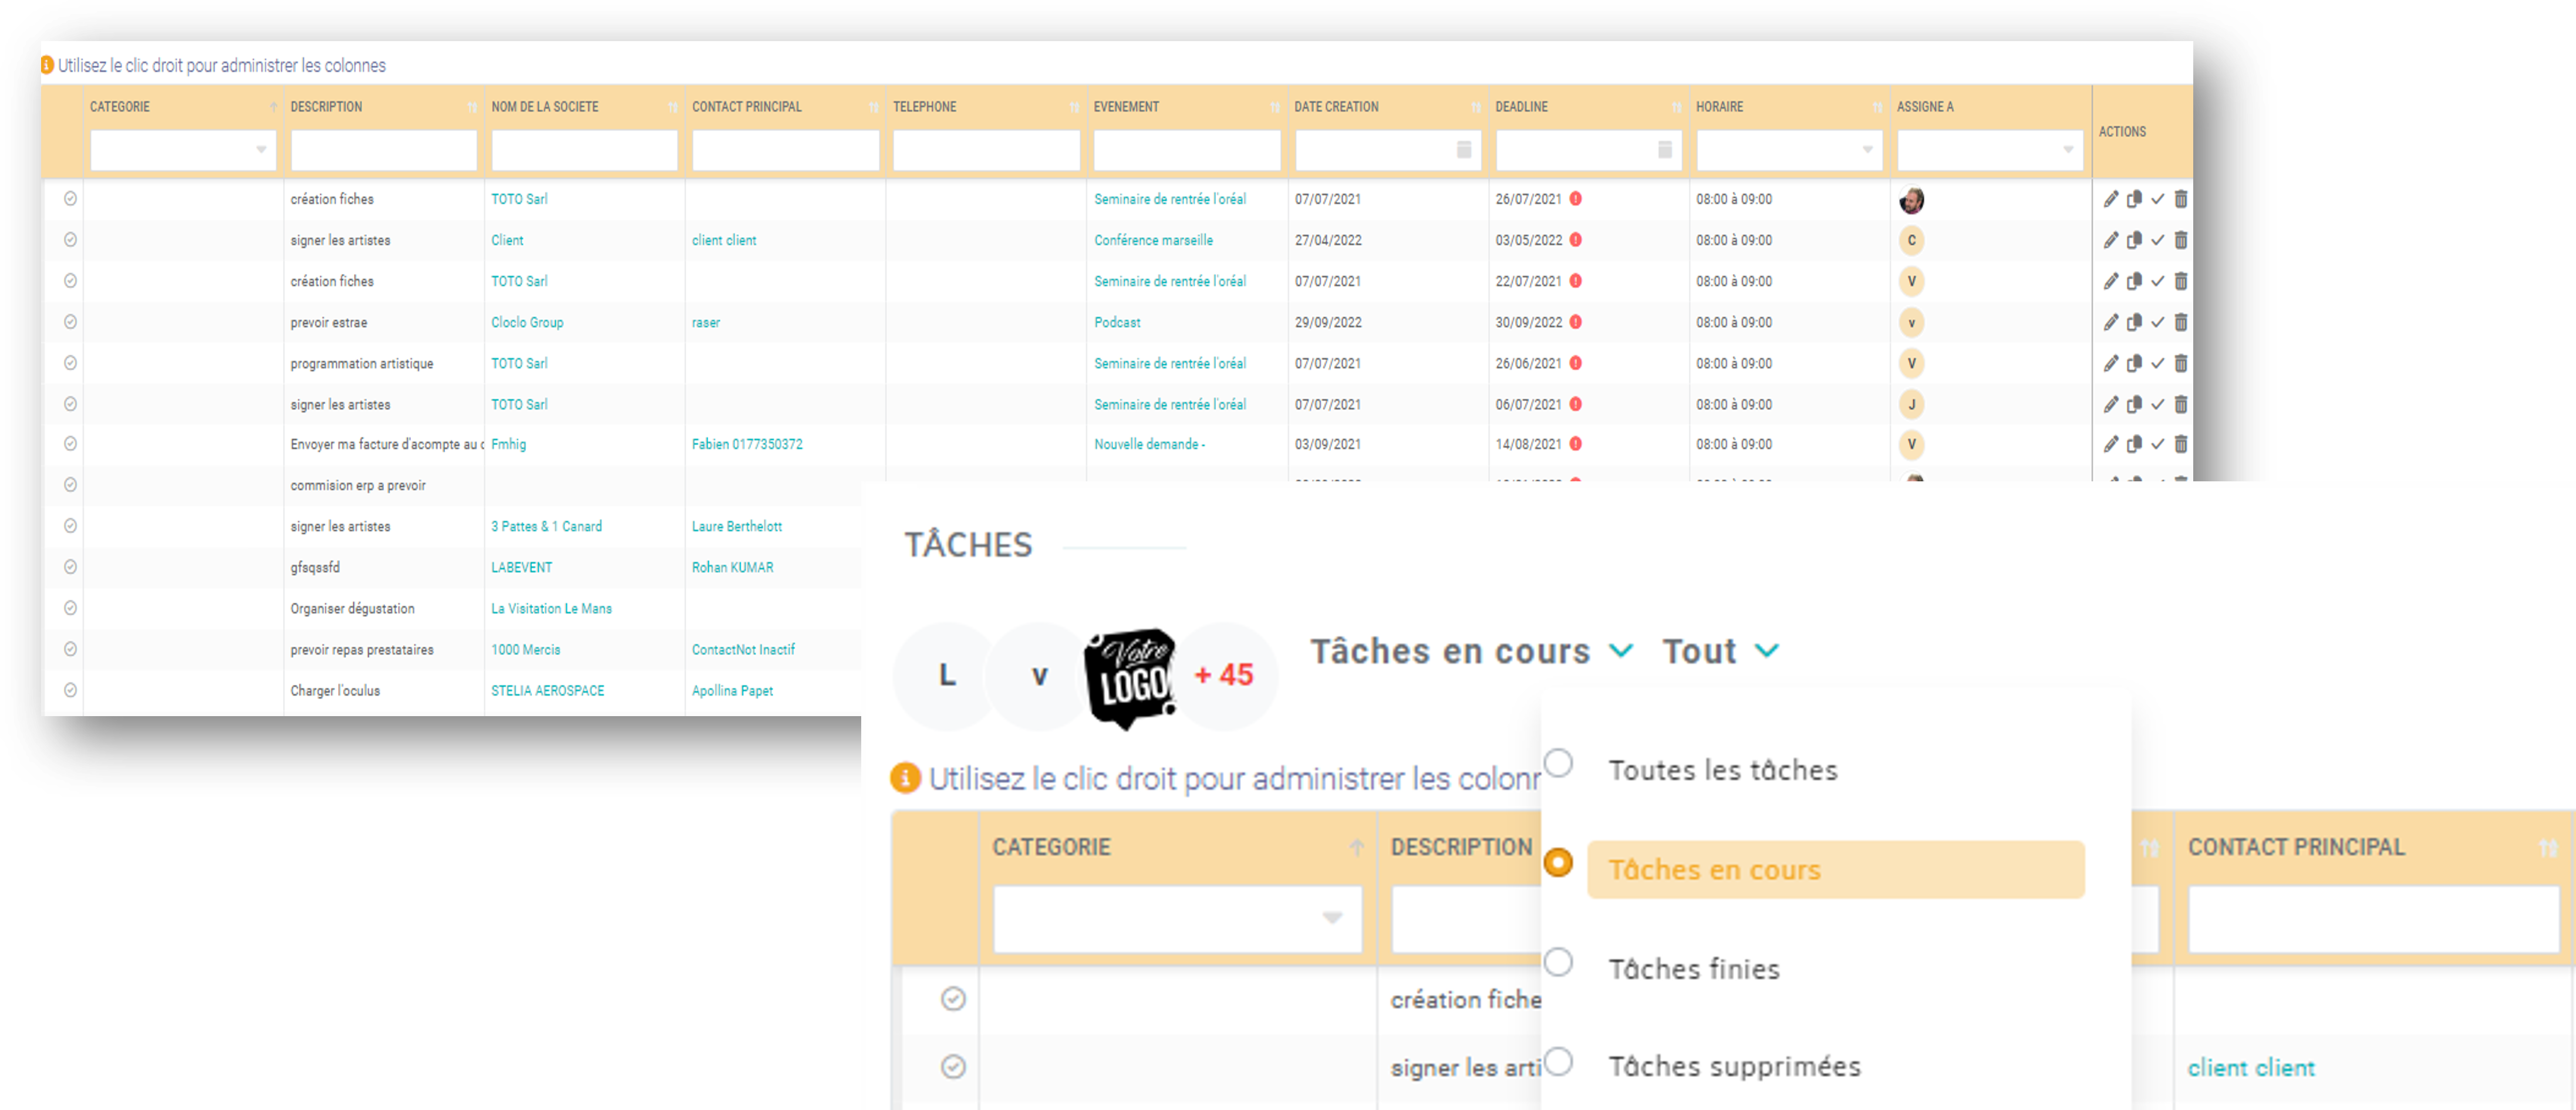
Task: Delete the Nouvelle demande task
Action: click(x=2181, y=444)
